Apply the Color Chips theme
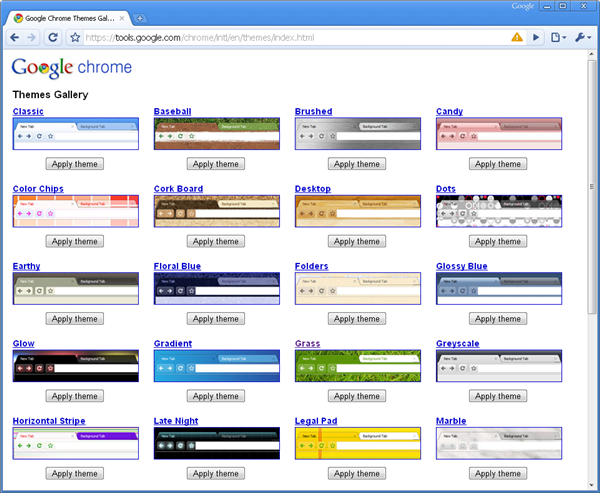600x493 pixels. [x=75, y=241]
